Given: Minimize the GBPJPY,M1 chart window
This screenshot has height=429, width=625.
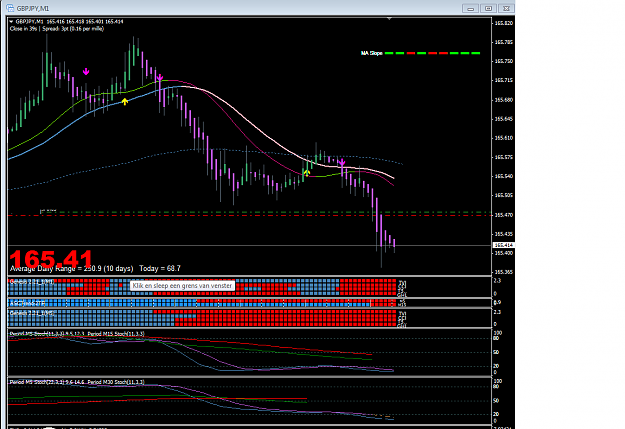Looking at the screenshot, I should click(471, 8).
